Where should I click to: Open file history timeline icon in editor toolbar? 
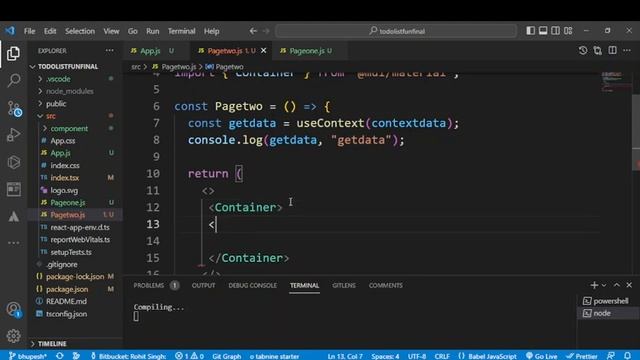[583, 50]
